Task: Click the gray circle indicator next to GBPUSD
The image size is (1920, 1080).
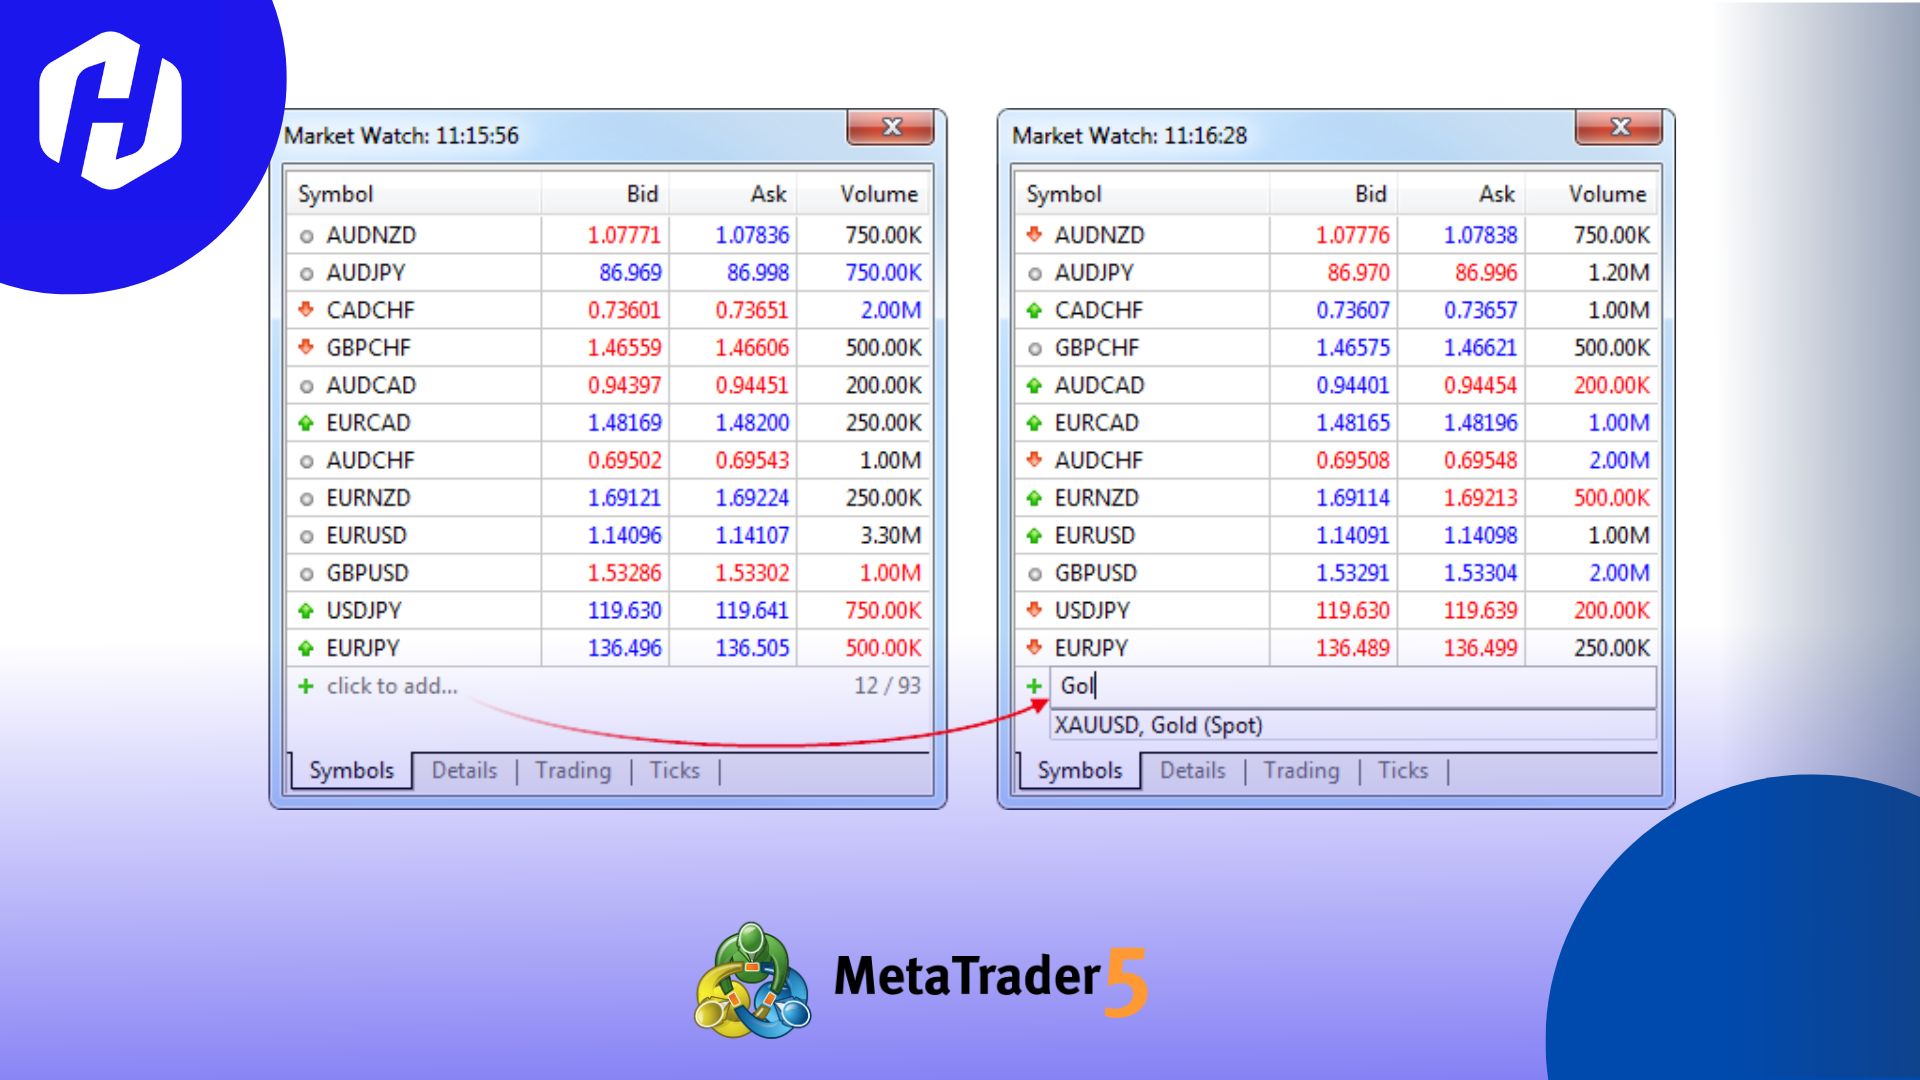Action: tap(306, 572)
